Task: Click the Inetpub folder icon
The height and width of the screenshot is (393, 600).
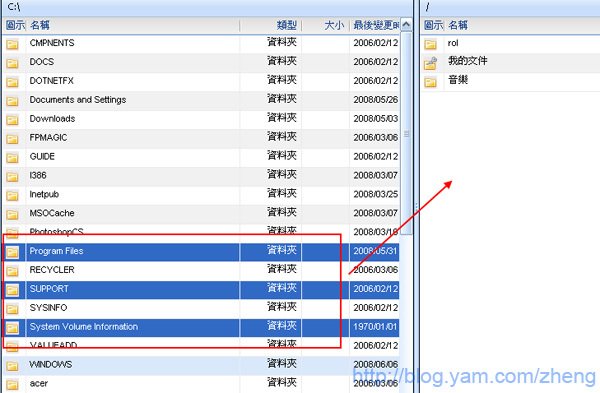Action: [x=12, y=196]
